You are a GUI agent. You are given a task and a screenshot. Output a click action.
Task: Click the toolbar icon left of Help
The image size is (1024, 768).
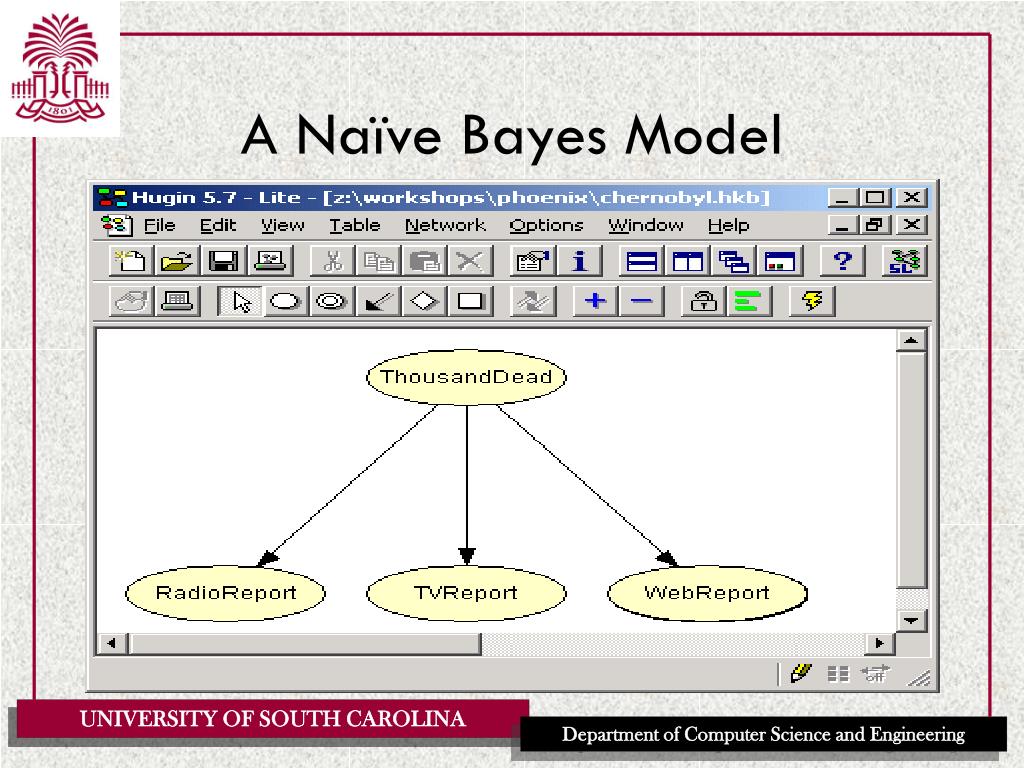click(x=780, y=261)
